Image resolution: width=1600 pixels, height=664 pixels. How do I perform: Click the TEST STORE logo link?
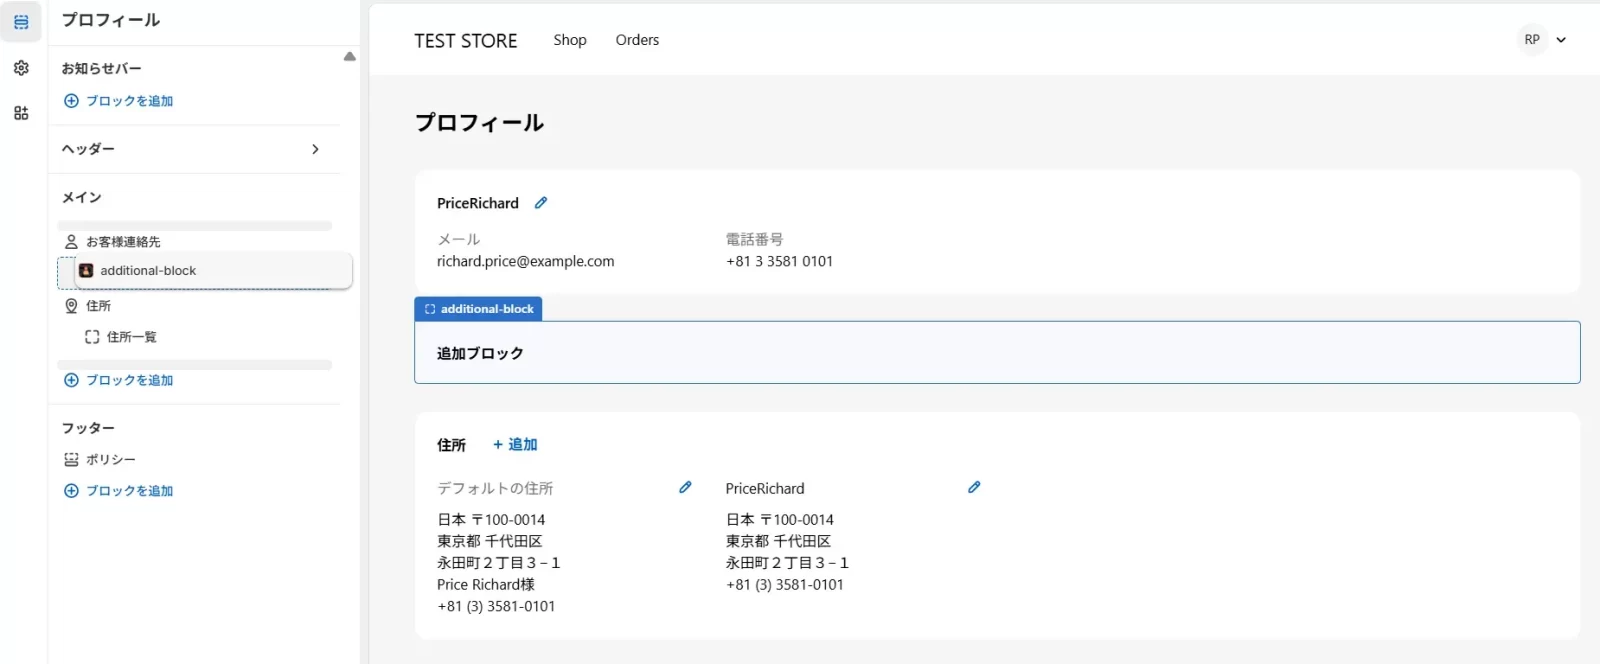(466, 41)
